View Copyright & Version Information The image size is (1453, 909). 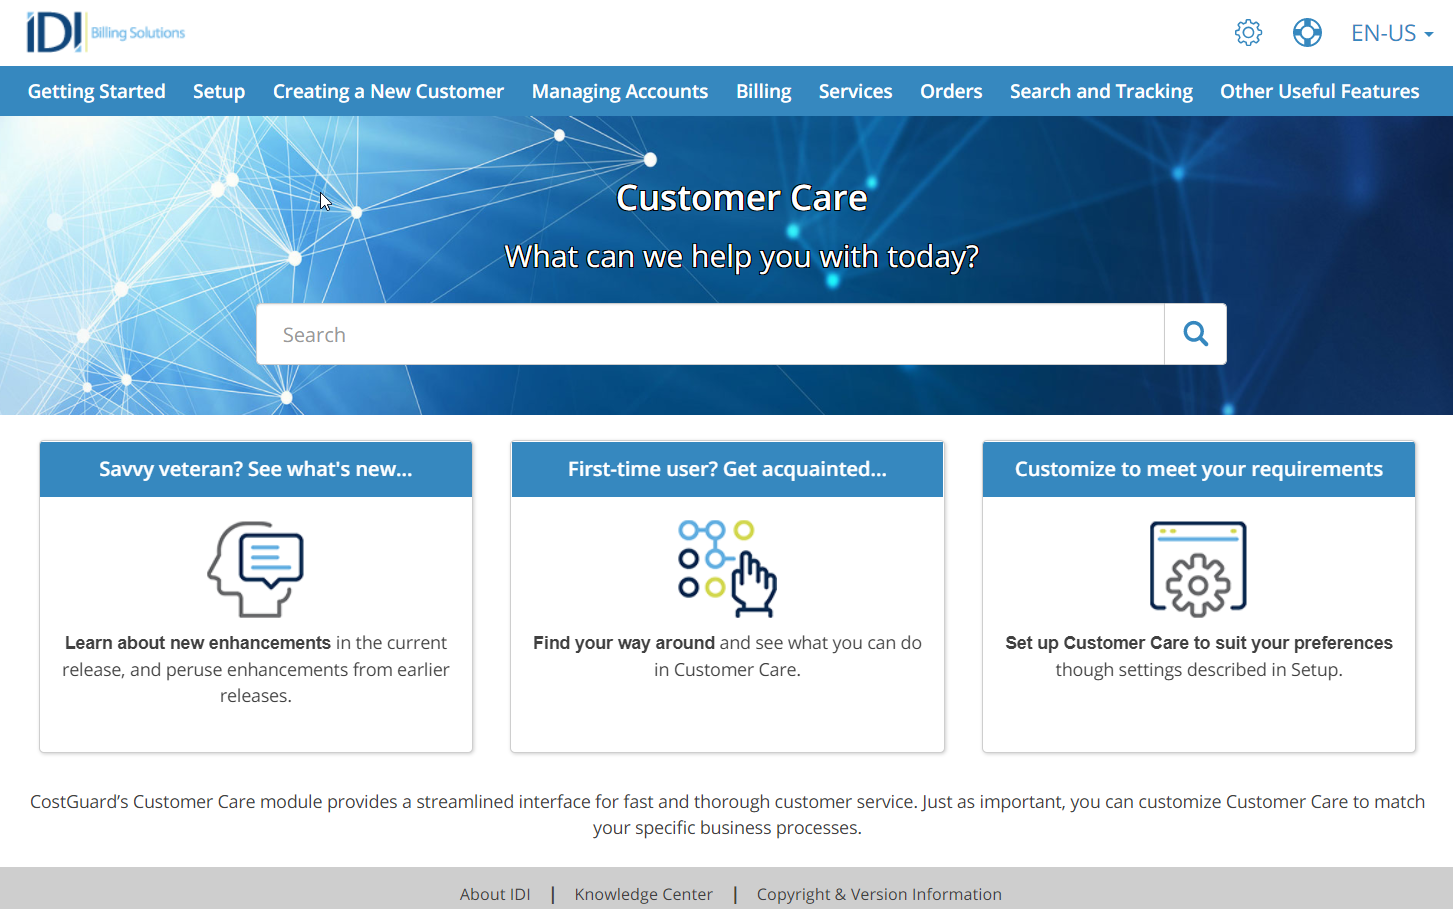pos(879,894)
